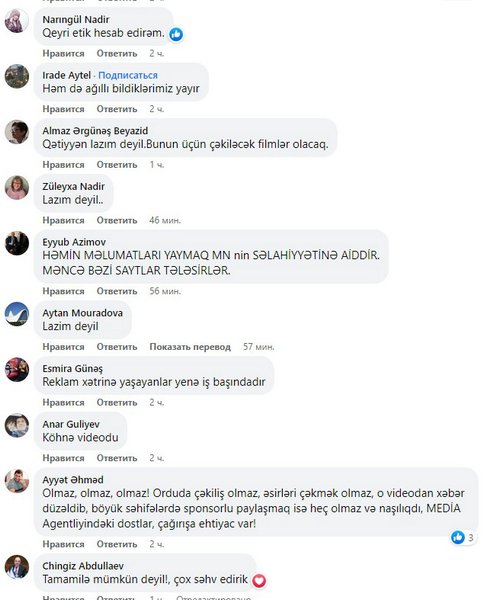Like Eyyub Azimov's comment
Viewport: 484px width, 600px height.
click(x=63, y=291)
